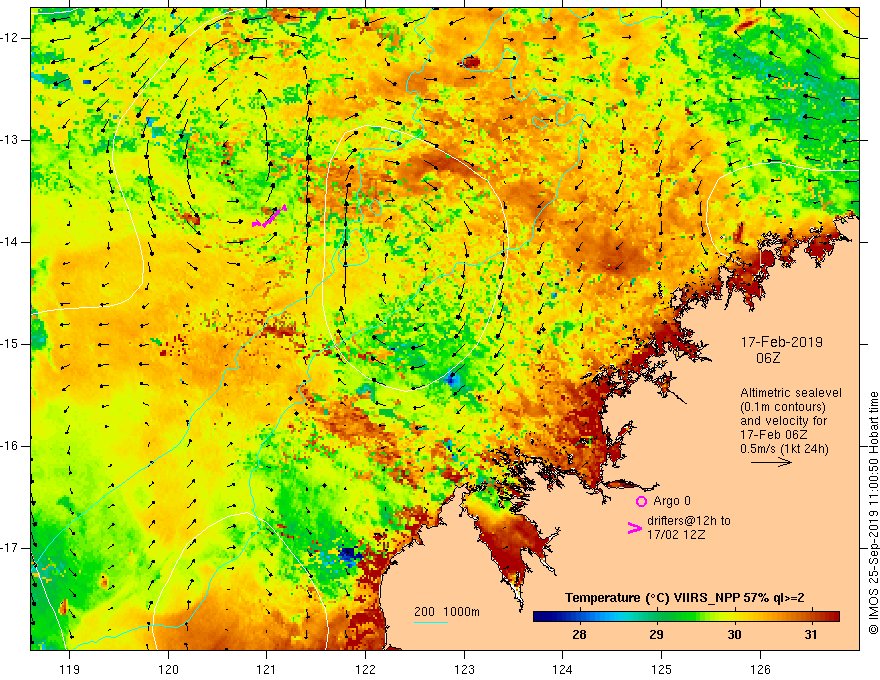
Task: Click the longitude label 123
Action: coord(464,669)
